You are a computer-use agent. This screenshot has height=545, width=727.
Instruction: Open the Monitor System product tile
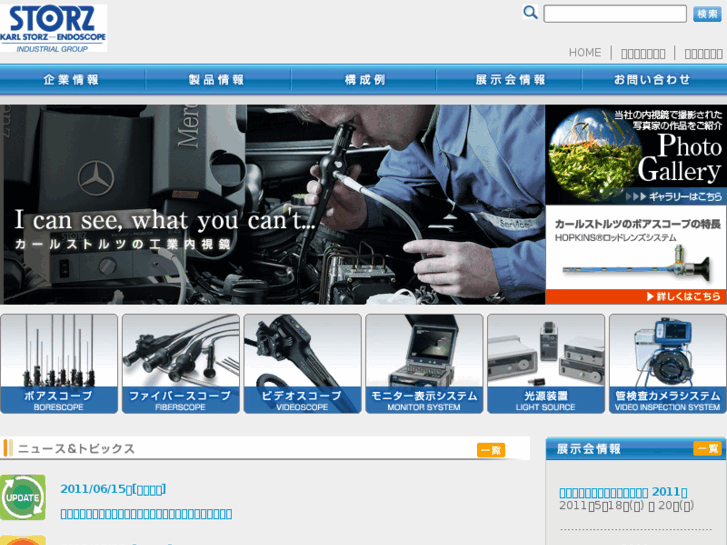(424, 364)
